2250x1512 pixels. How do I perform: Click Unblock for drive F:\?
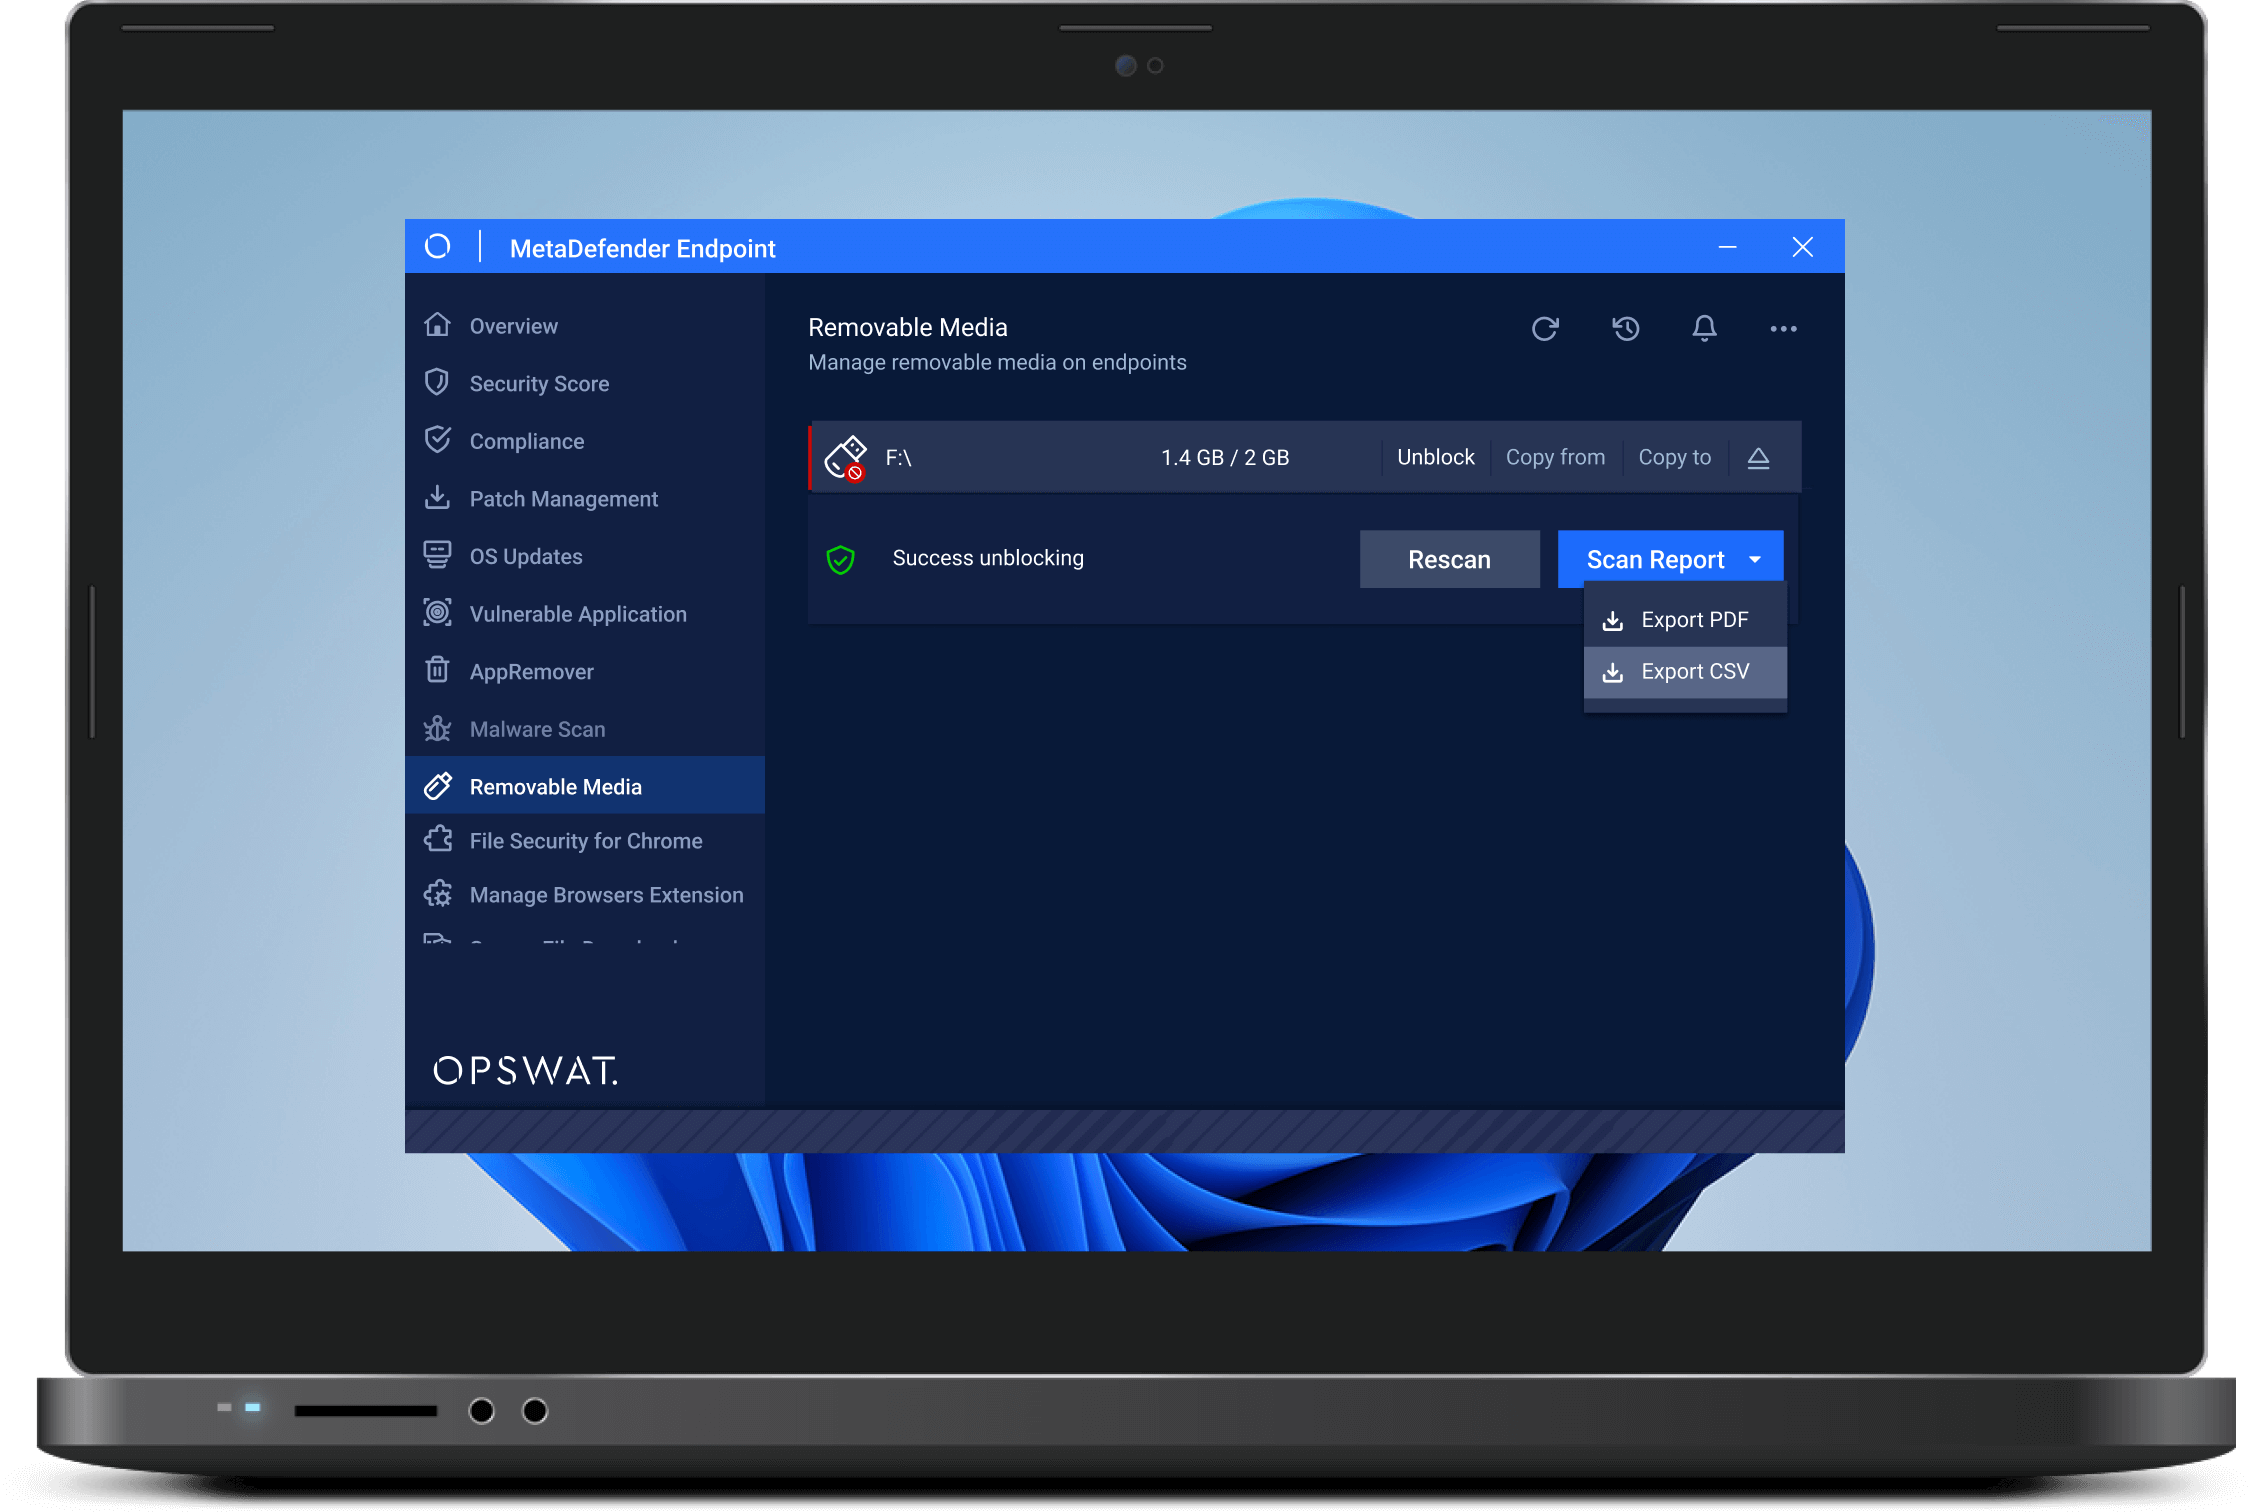1435,457
